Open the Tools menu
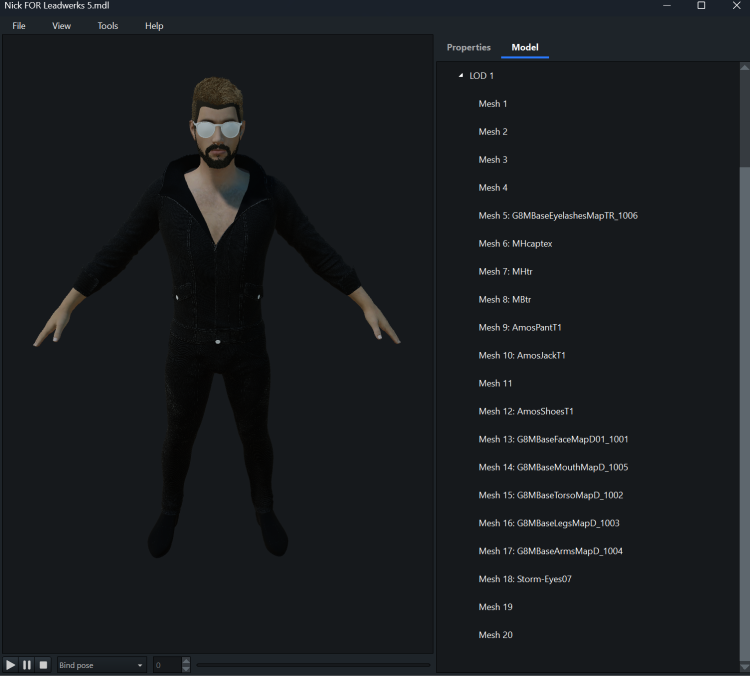This screenshot has width=750, height=676. click(107, 26)
